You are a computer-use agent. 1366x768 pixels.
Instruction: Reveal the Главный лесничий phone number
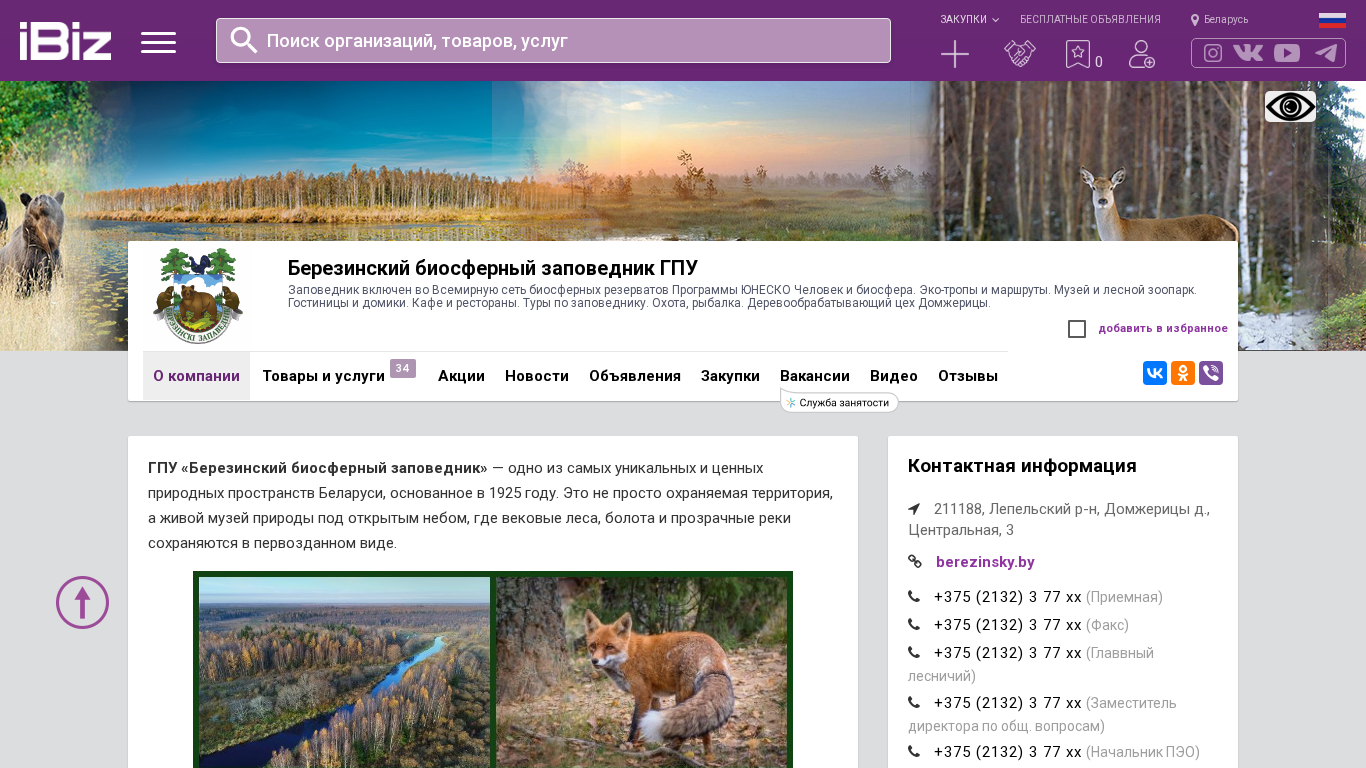coord(1008,653)
